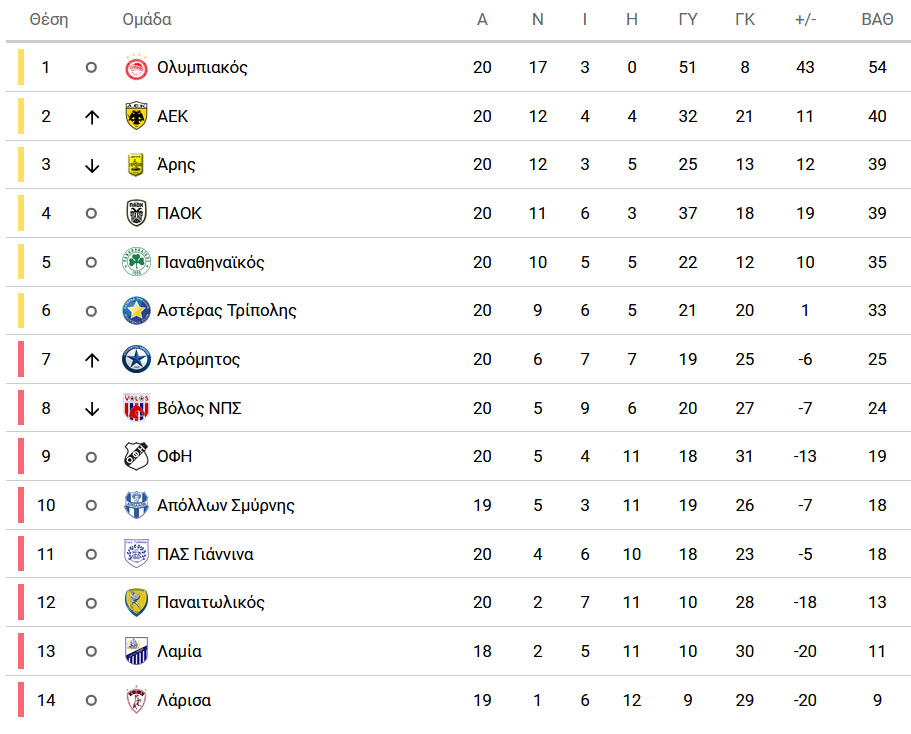
Task: Click the Ολυμπιακός club crest
Action: point(137,67)
